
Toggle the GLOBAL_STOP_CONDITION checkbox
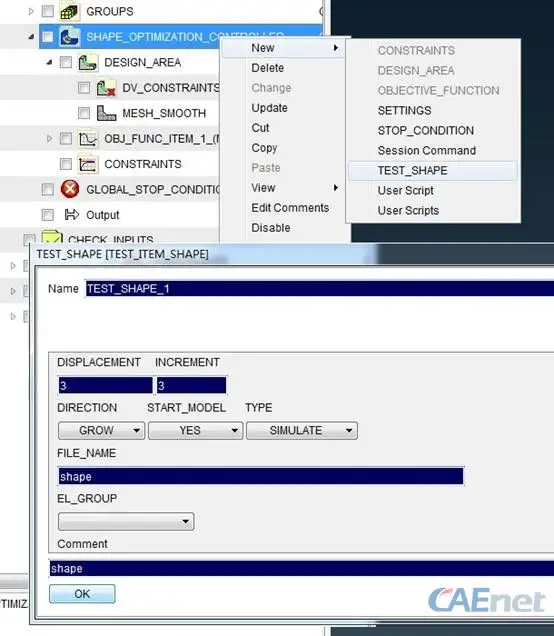coord(47,189)
